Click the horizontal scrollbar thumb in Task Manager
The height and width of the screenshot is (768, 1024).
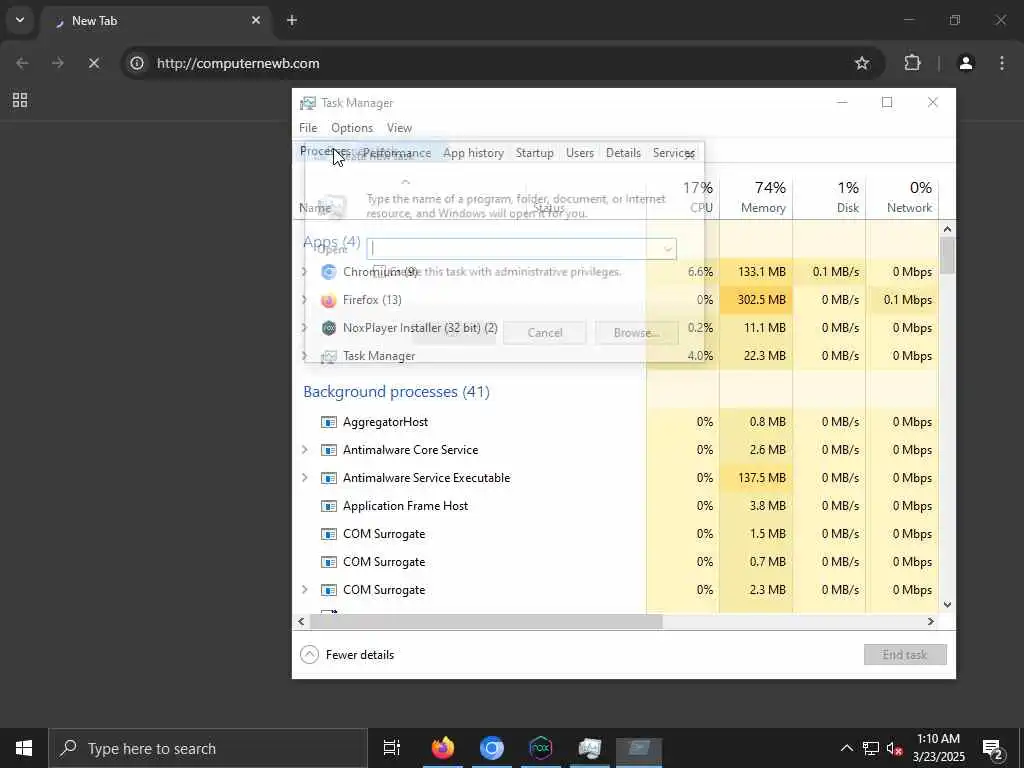coord(486,622)
